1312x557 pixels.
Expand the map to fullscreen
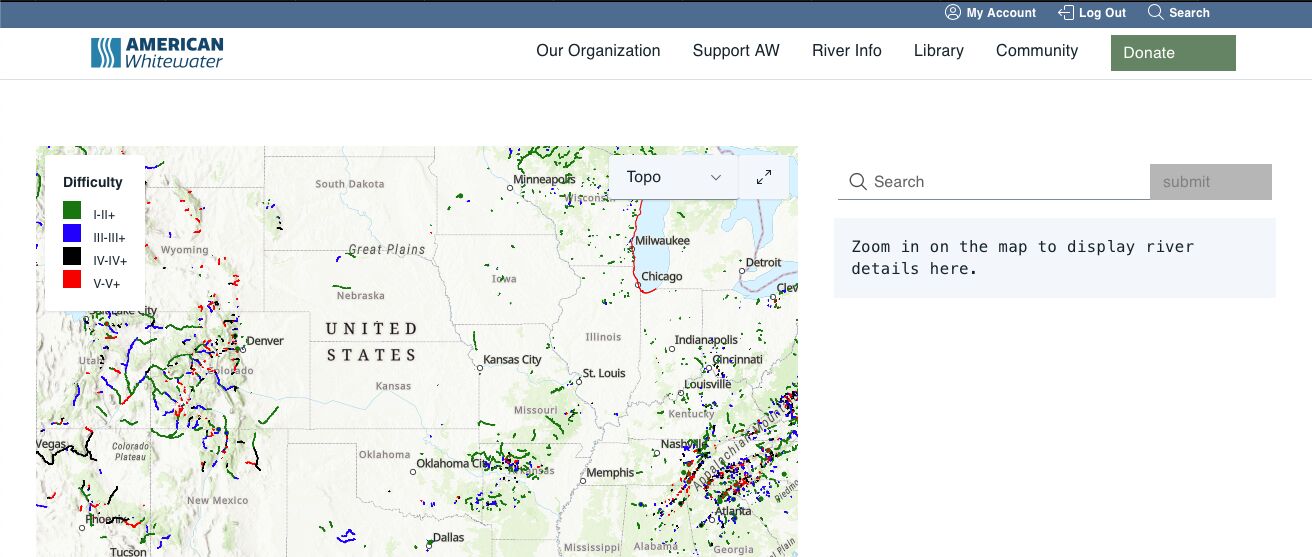tap(764, 177)
